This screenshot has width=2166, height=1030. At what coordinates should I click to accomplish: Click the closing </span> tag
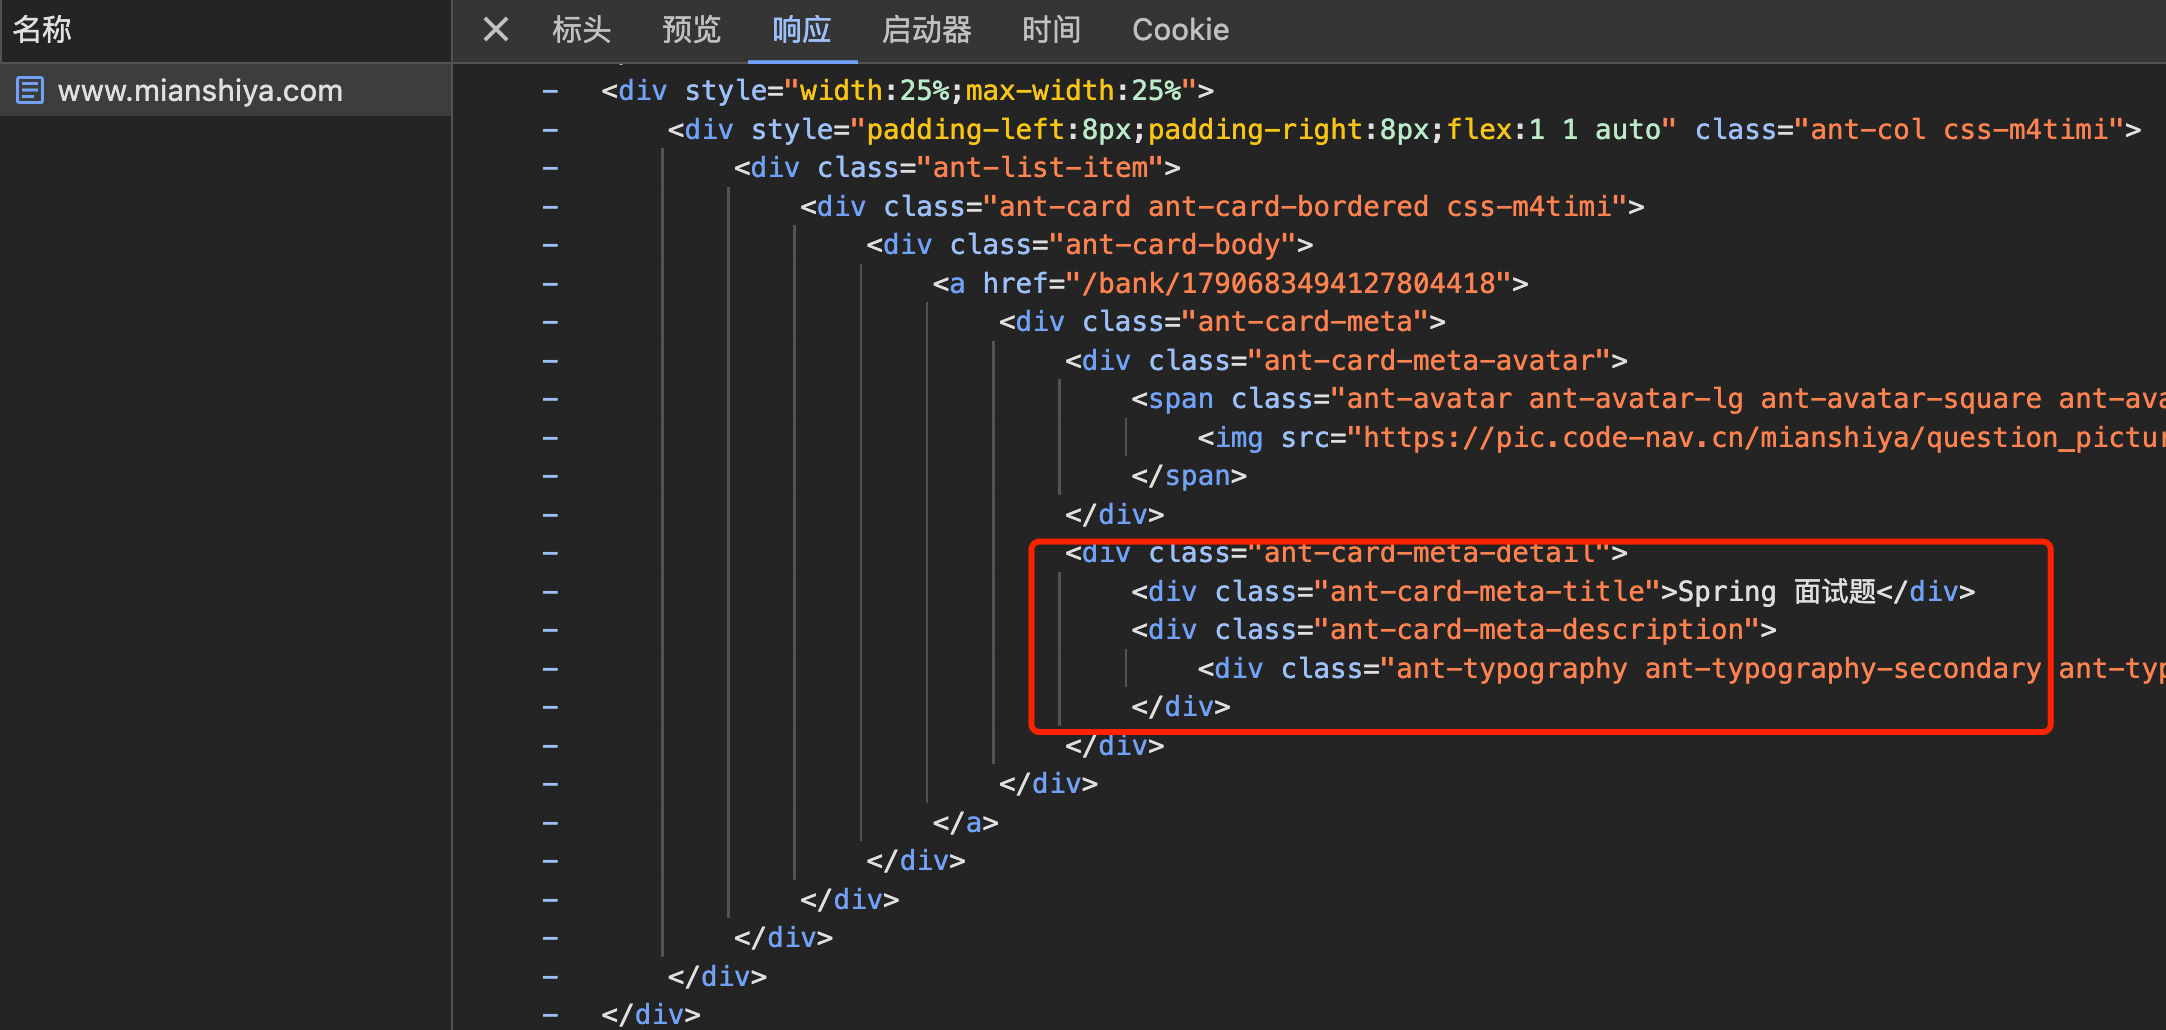1189,476
